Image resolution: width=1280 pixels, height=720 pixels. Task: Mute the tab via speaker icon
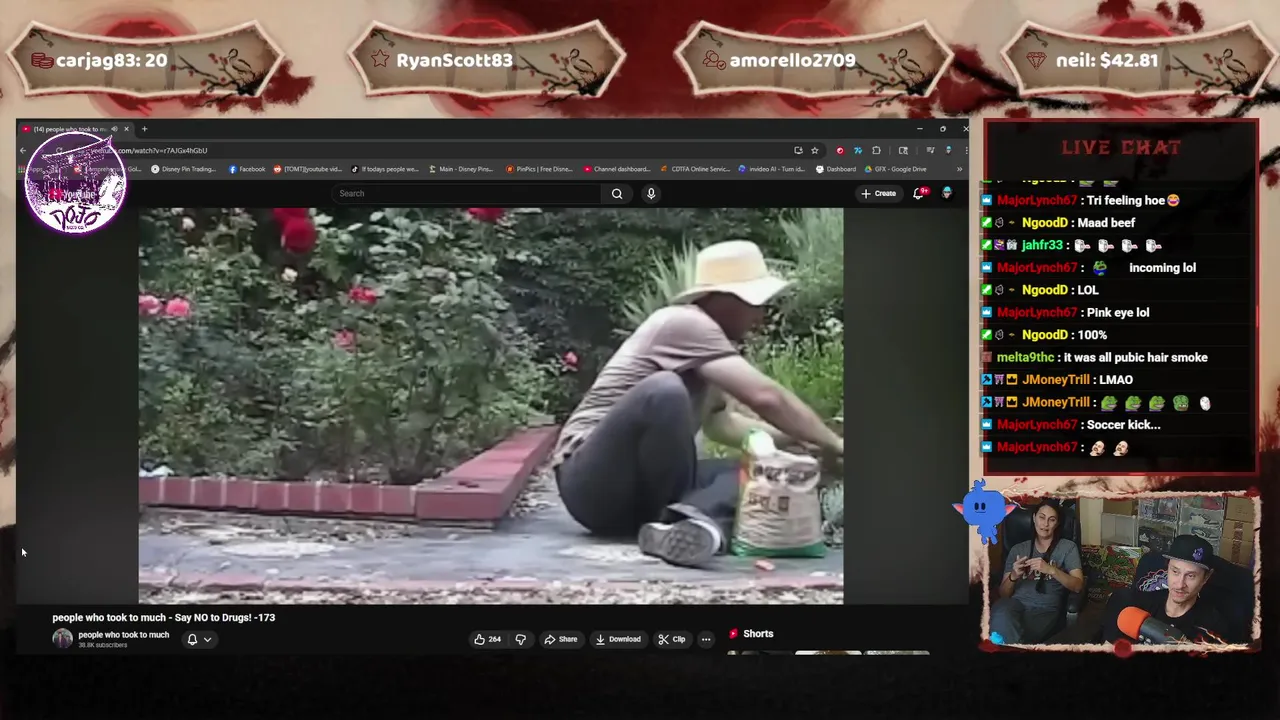tap(114, 129)
